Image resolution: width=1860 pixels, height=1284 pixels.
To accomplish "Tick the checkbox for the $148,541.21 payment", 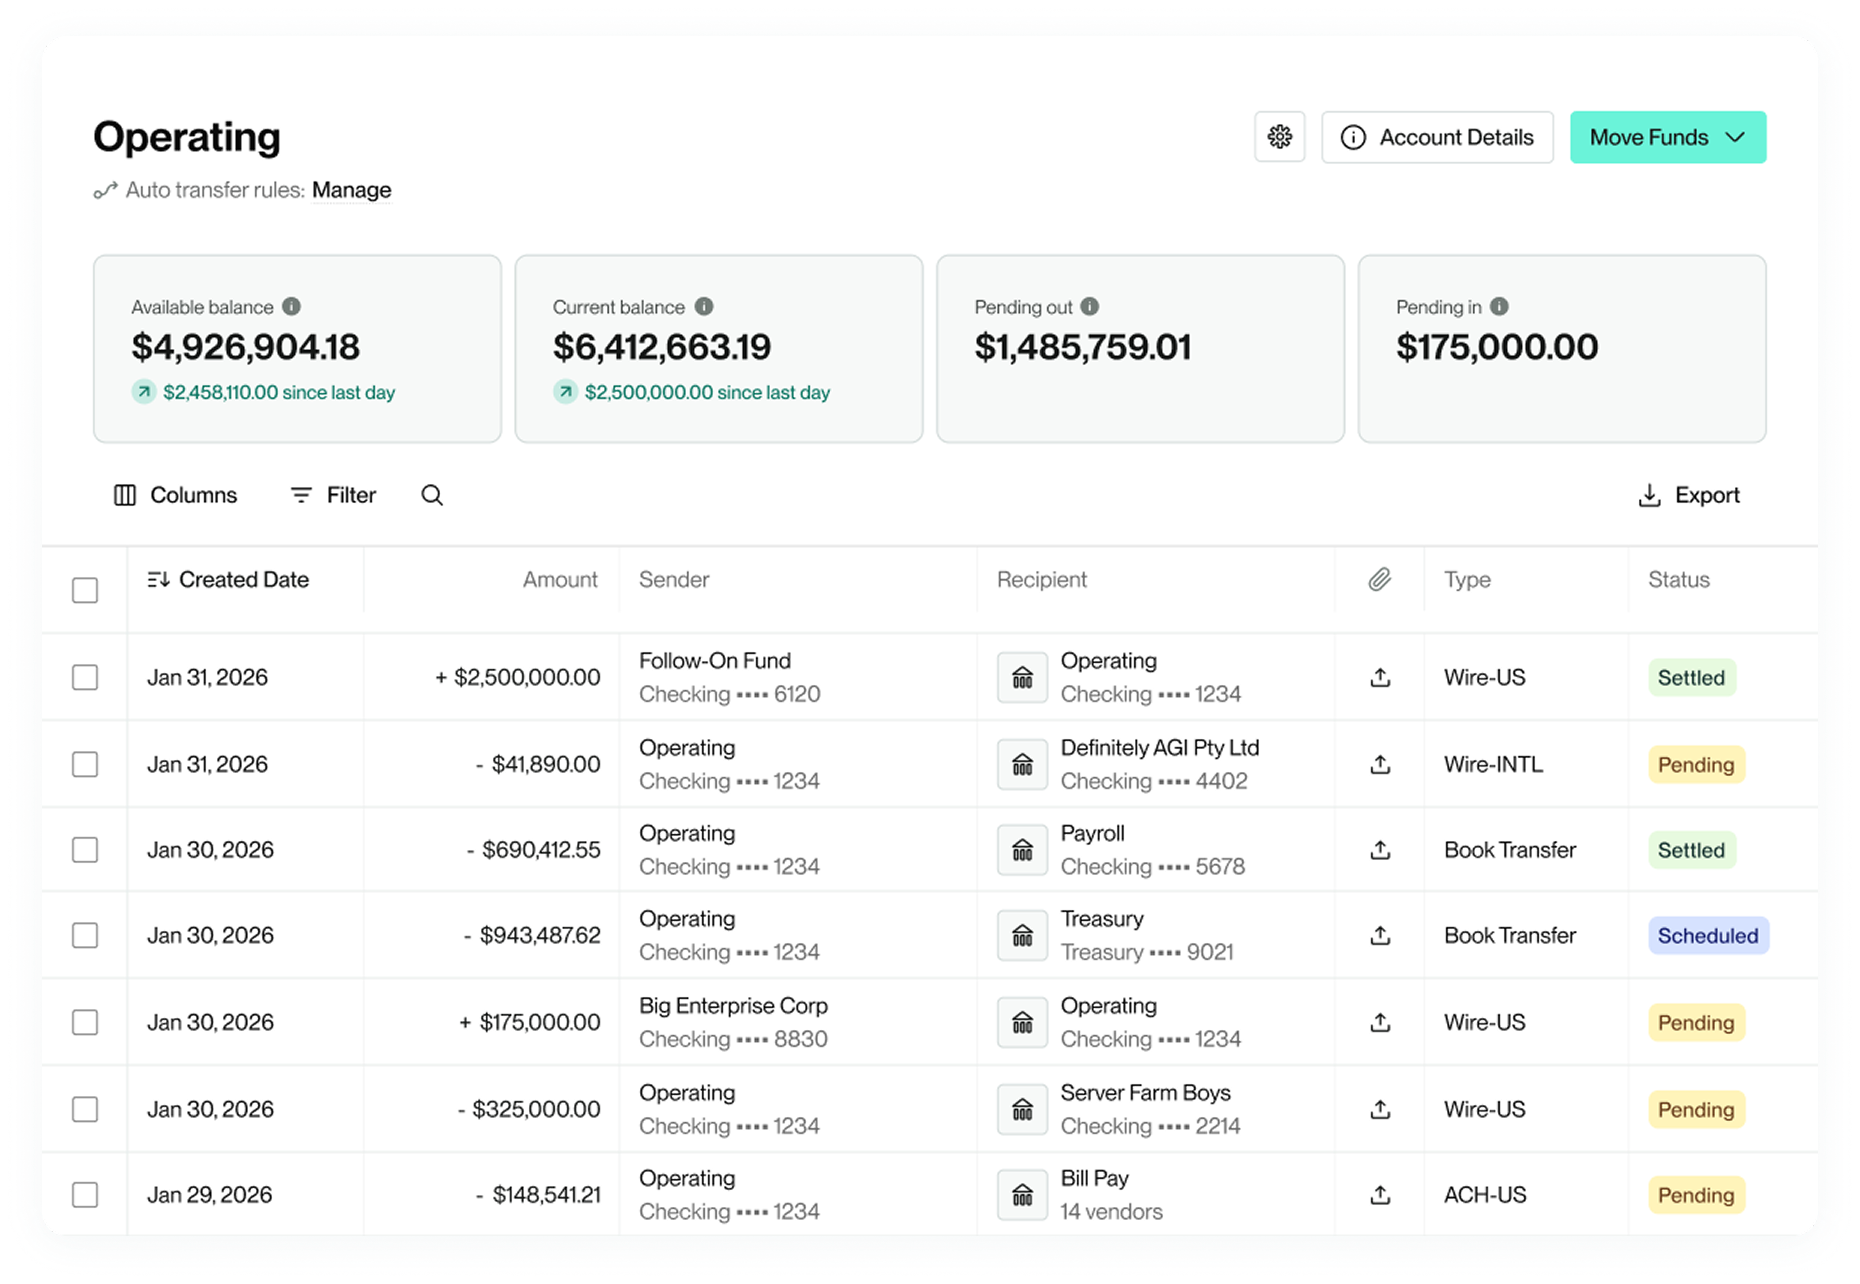I will [x=85, y=1194].
